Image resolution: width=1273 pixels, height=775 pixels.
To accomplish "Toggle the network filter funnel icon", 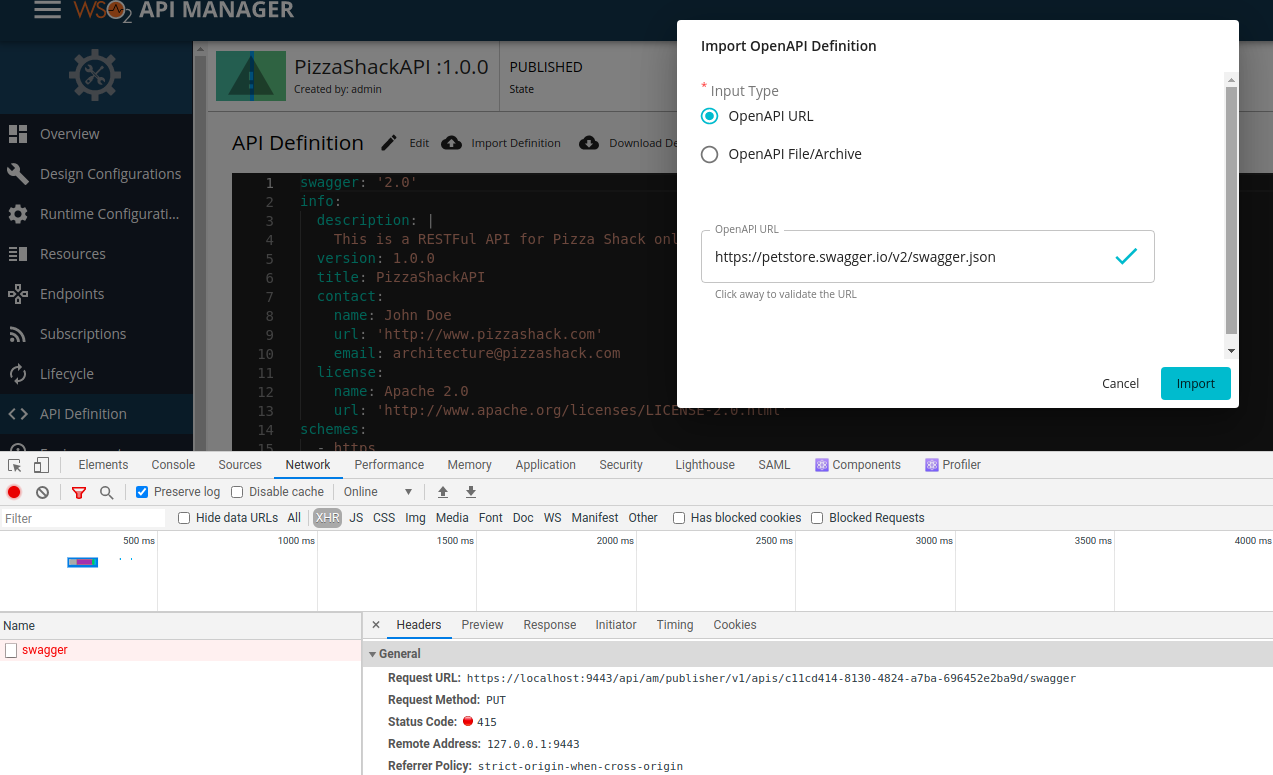I will coord(79,492).
